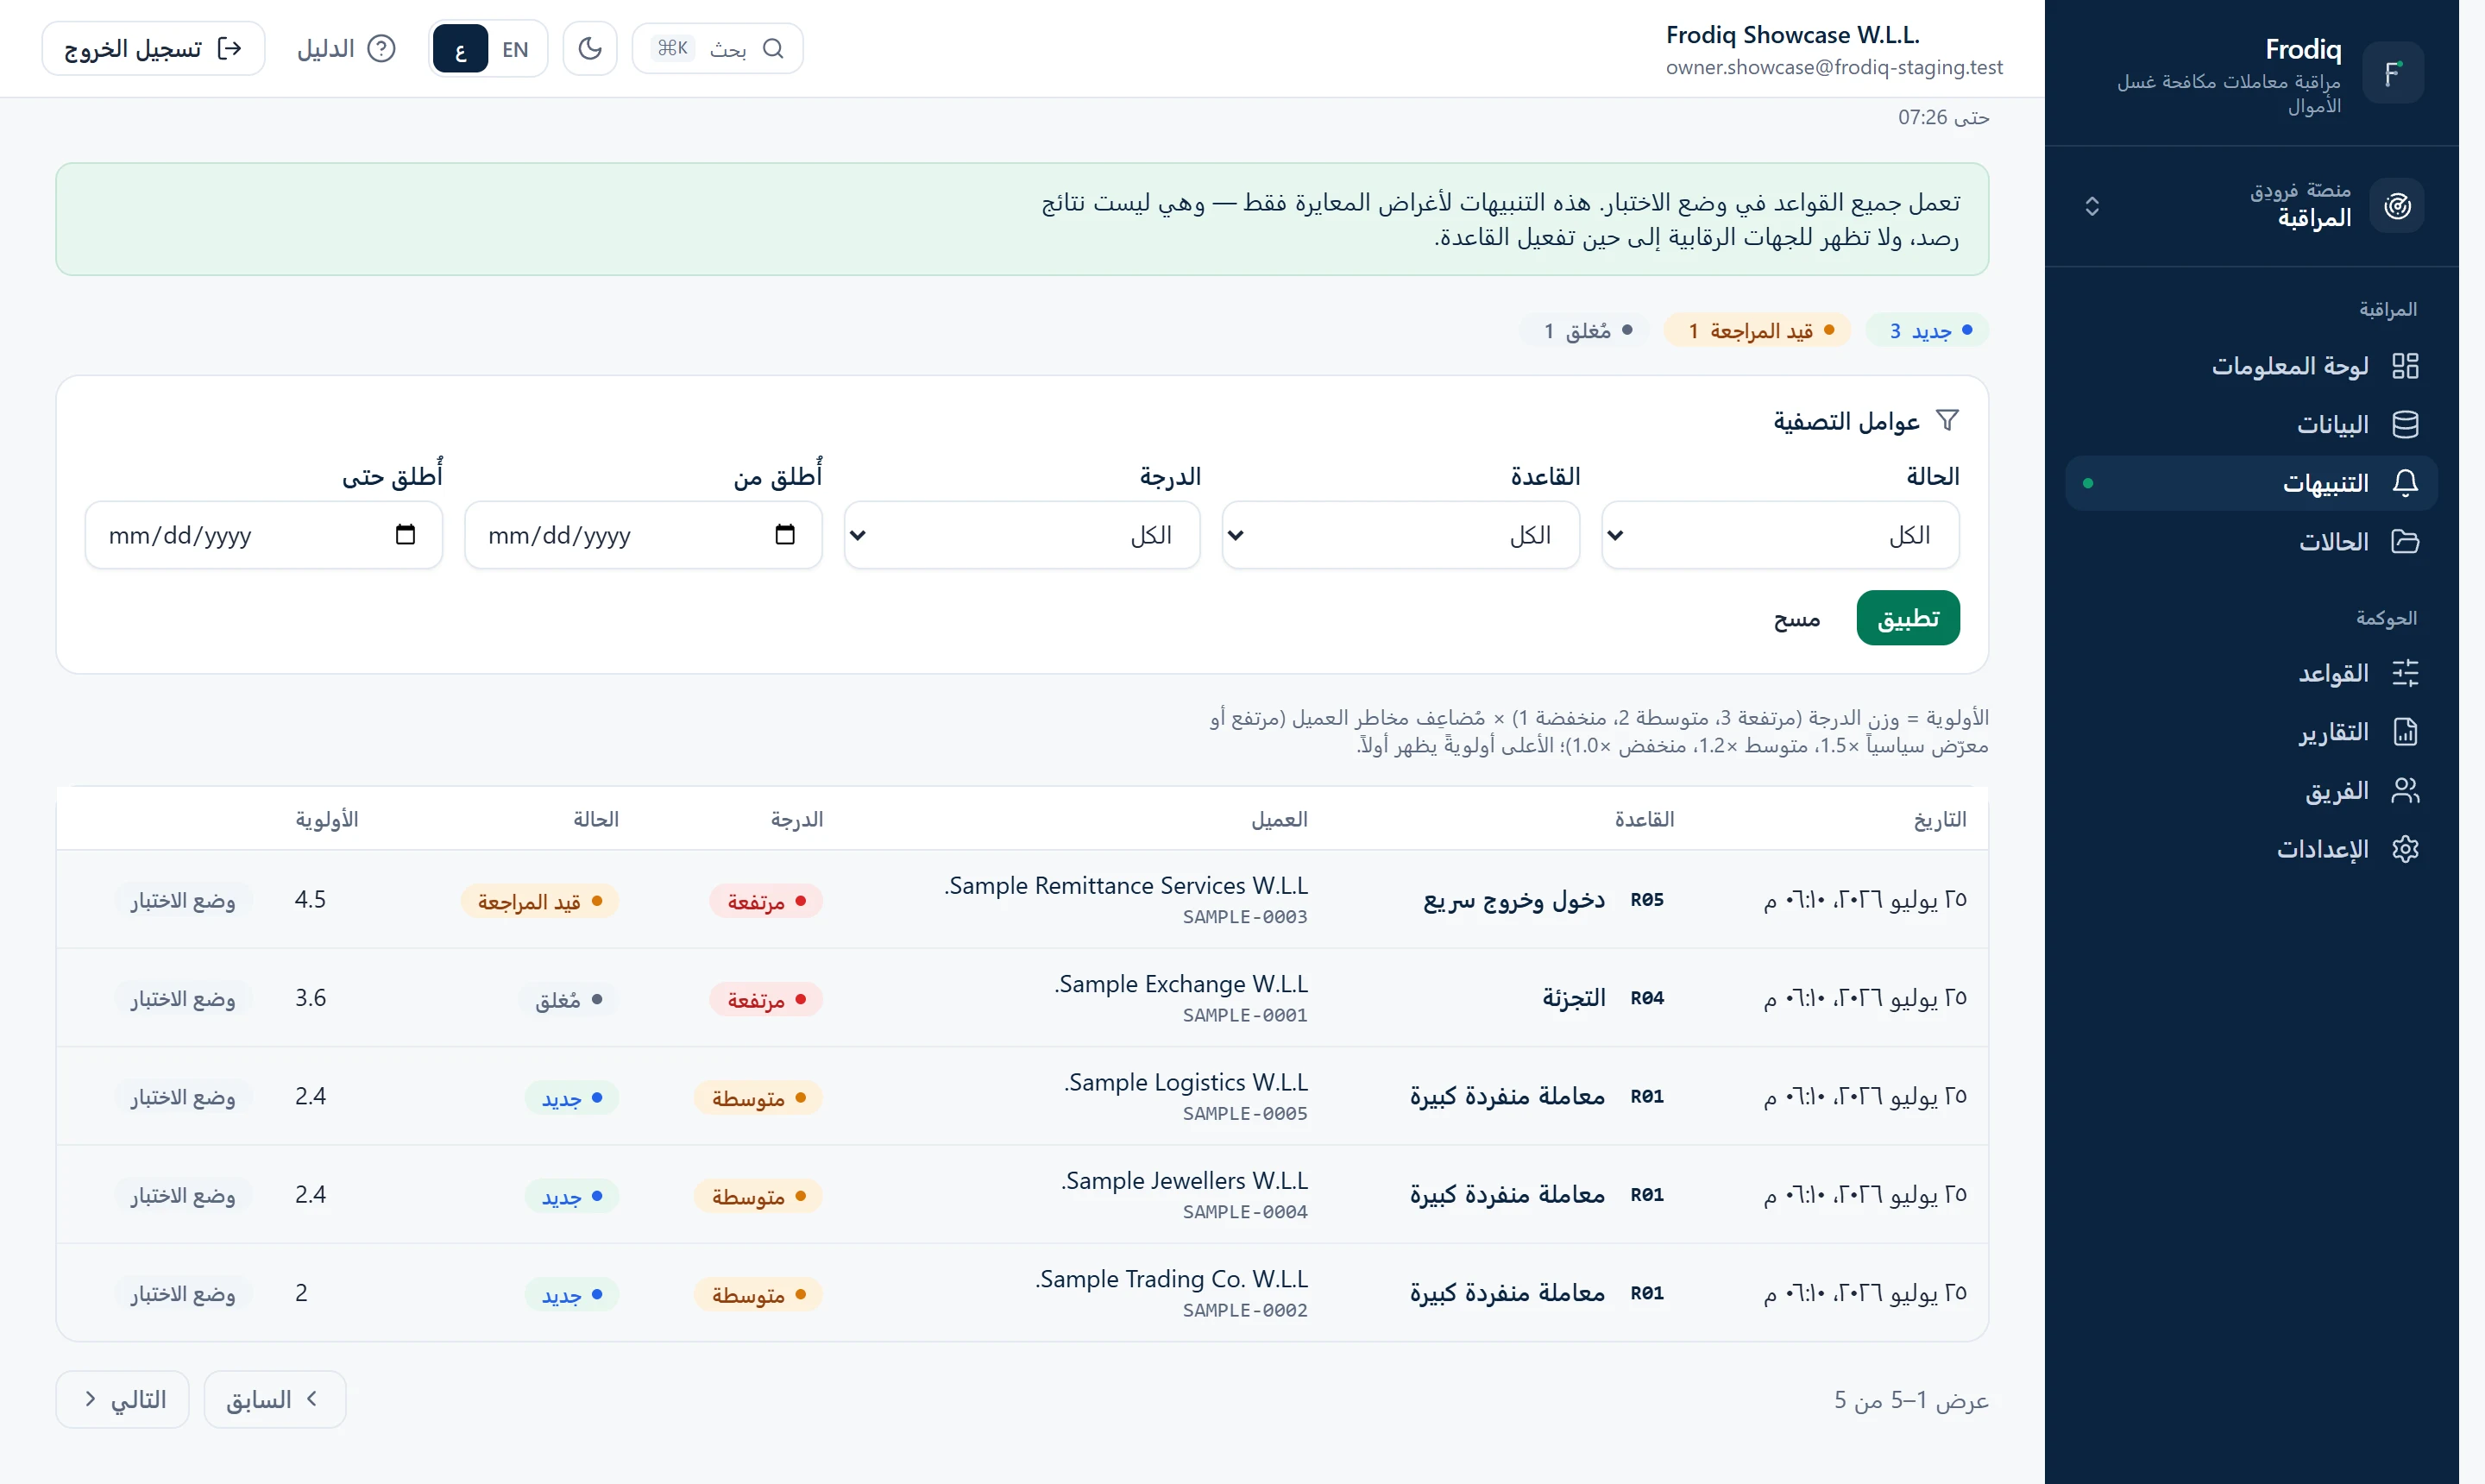2485x1484 pixels.
Task: Switch language to Arabic ع
Action: pyautogui.click(x=461, y=50)
